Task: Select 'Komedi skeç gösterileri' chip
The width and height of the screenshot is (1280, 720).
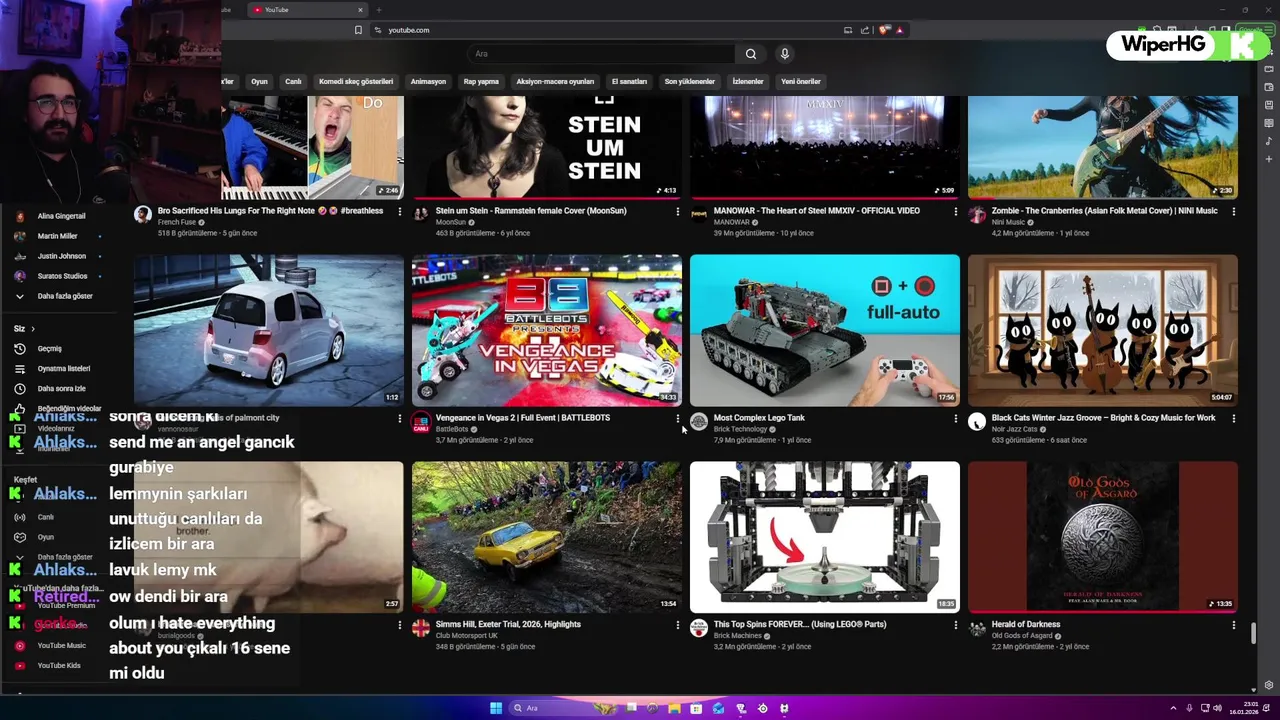Action: click(x=356, y=82)
